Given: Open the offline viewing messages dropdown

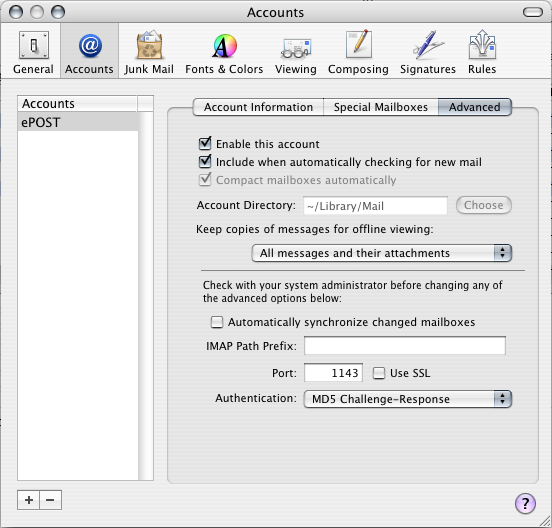Looking at the screenshot, I should click(382, 253).
